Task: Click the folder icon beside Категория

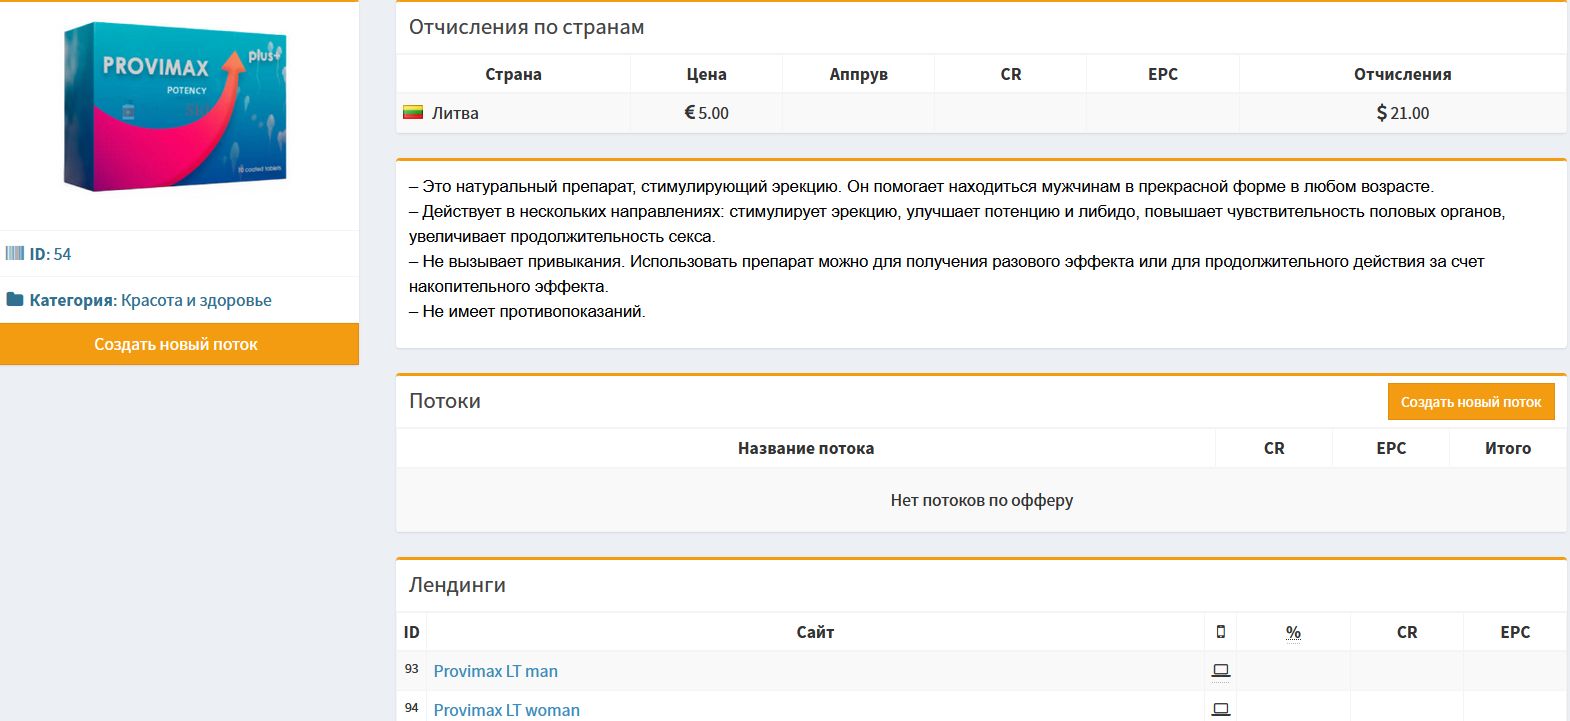Action: click(15, 300)
